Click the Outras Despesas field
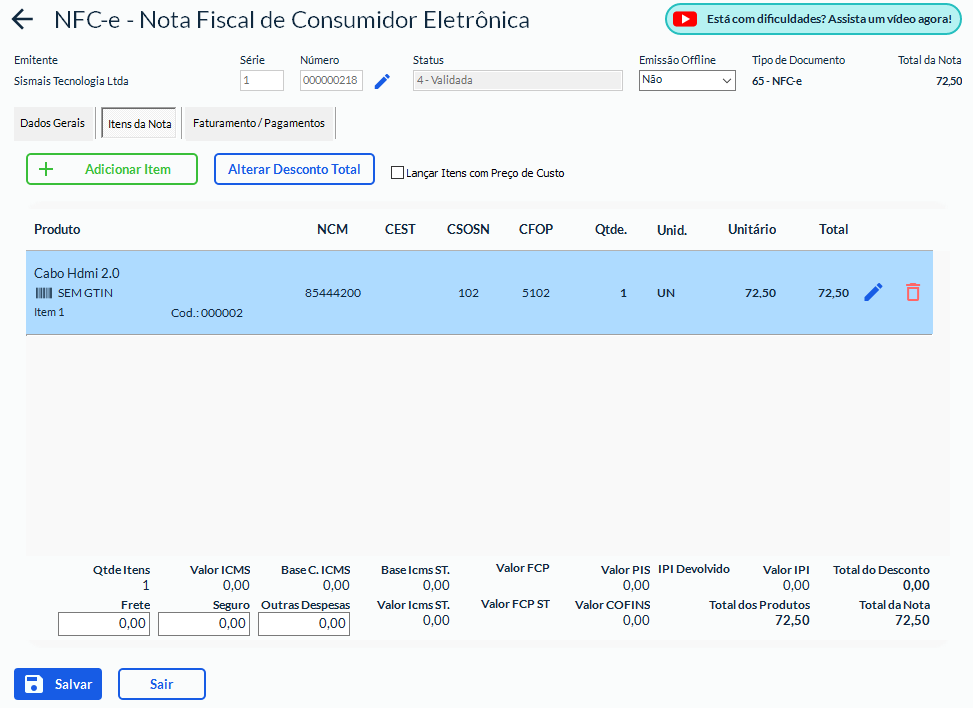Screen dimensions: 973x708 [304, 624]
